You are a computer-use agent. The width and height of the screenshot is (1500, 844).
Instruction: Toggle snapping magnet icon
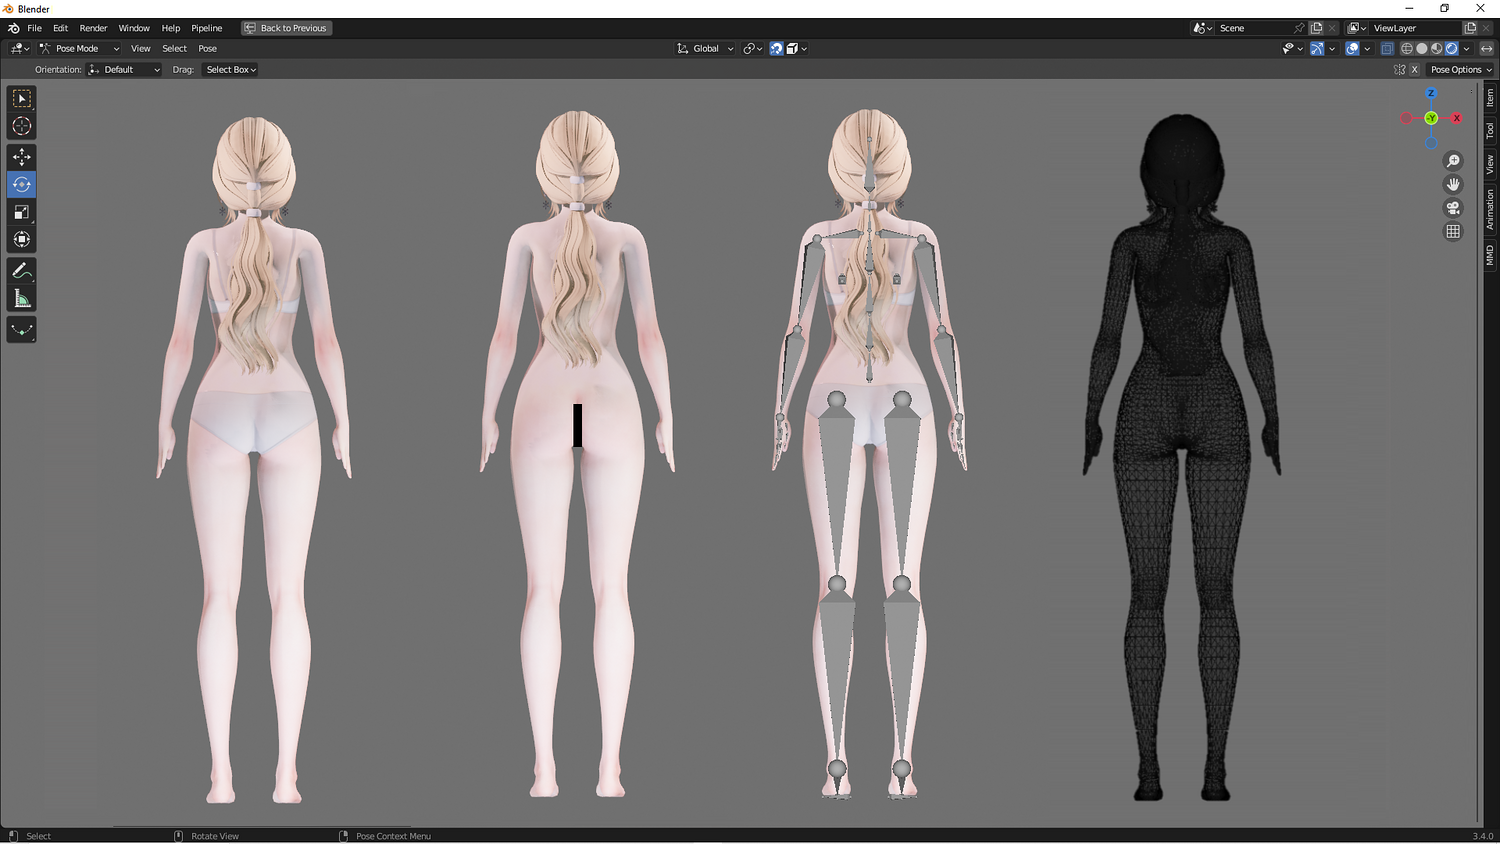coord(776,48)
